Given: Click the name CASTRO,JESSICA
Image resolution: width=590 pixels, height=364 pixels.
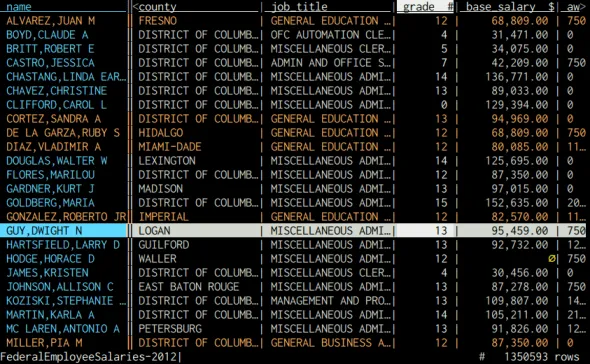Looking at the screenshot, I should 50,63.
